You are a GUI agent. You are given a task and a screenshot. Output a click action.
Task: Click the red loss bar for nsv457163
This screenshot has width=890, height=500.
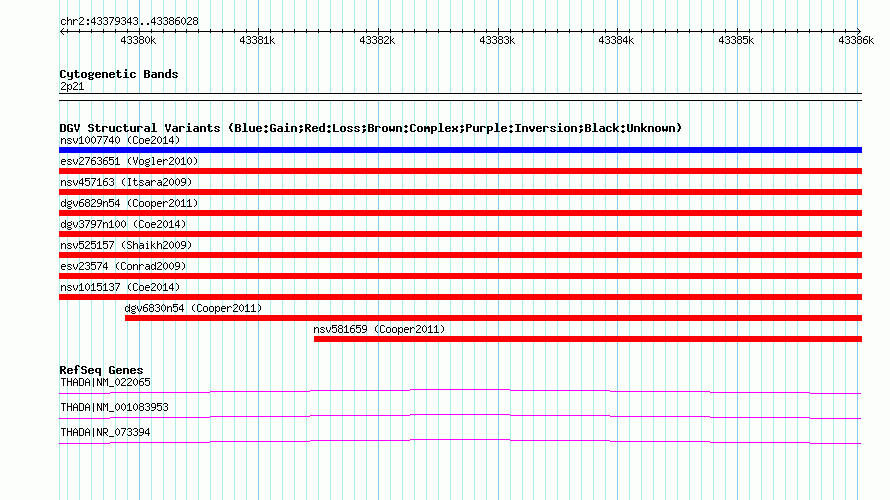pyautogui.click(x=460, y=192)
